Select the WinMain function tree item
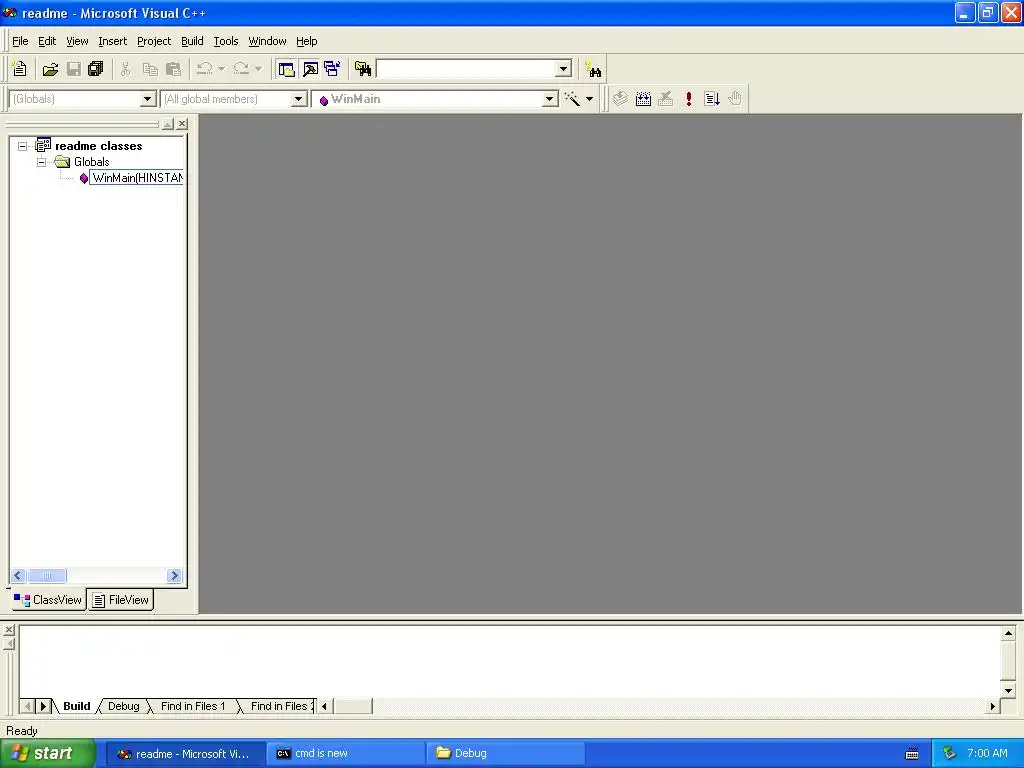Image resolution: width=1024 pixels, height=768 pixels. [x=137, y=178]
